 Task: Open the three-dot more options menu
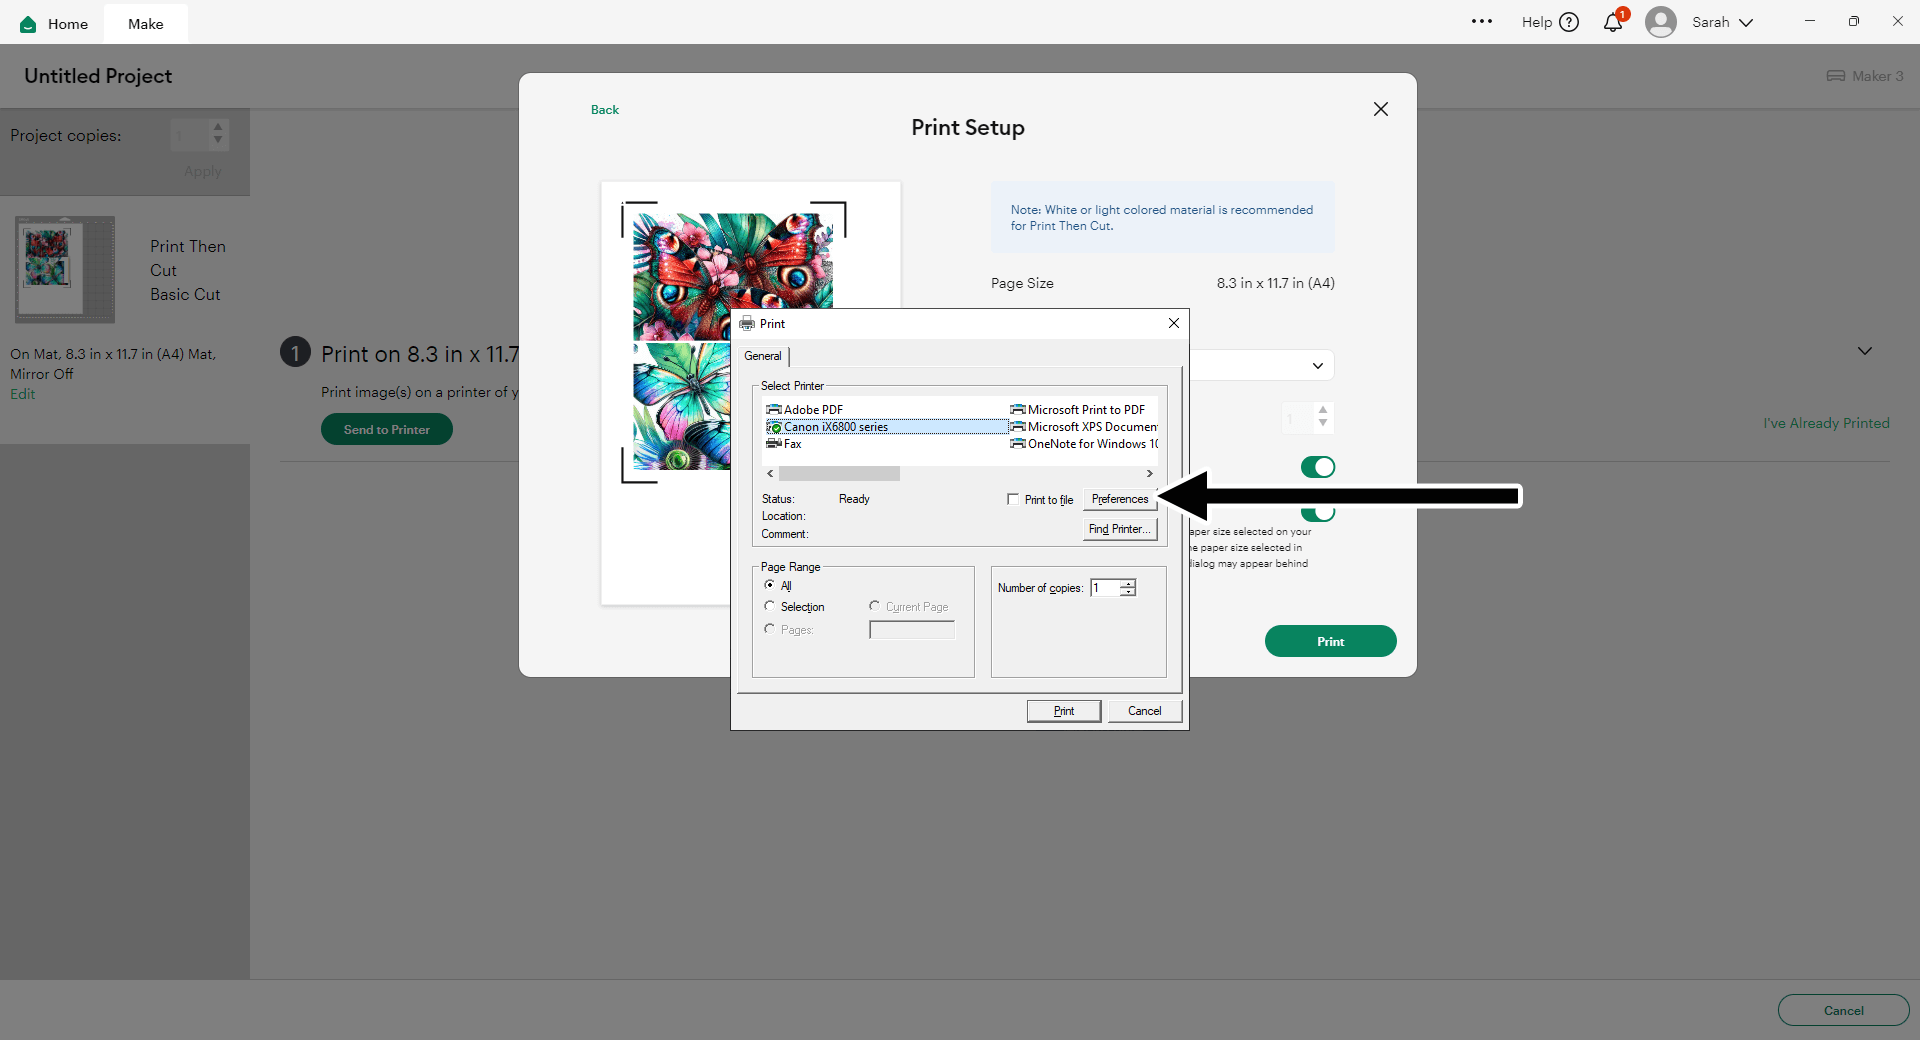1482,22
